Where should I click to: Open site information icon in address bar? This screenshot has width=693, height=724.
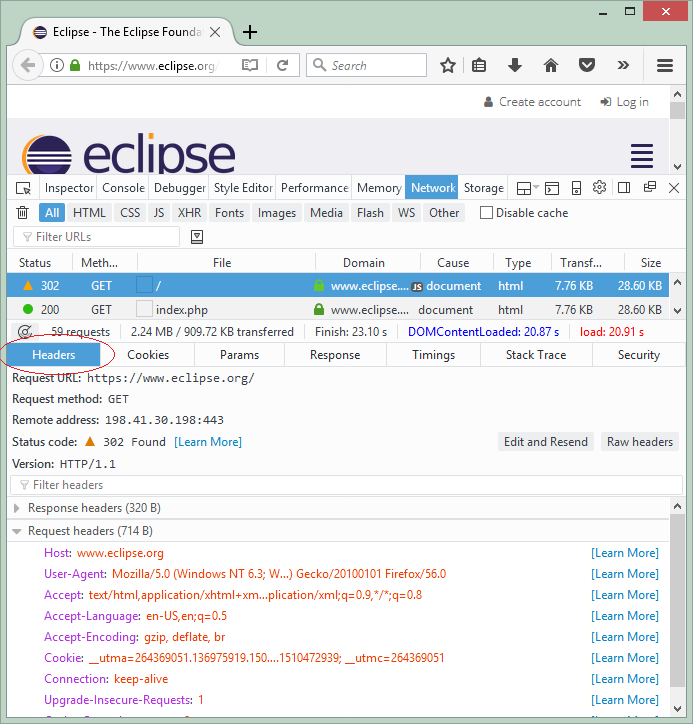pos(57,65)
